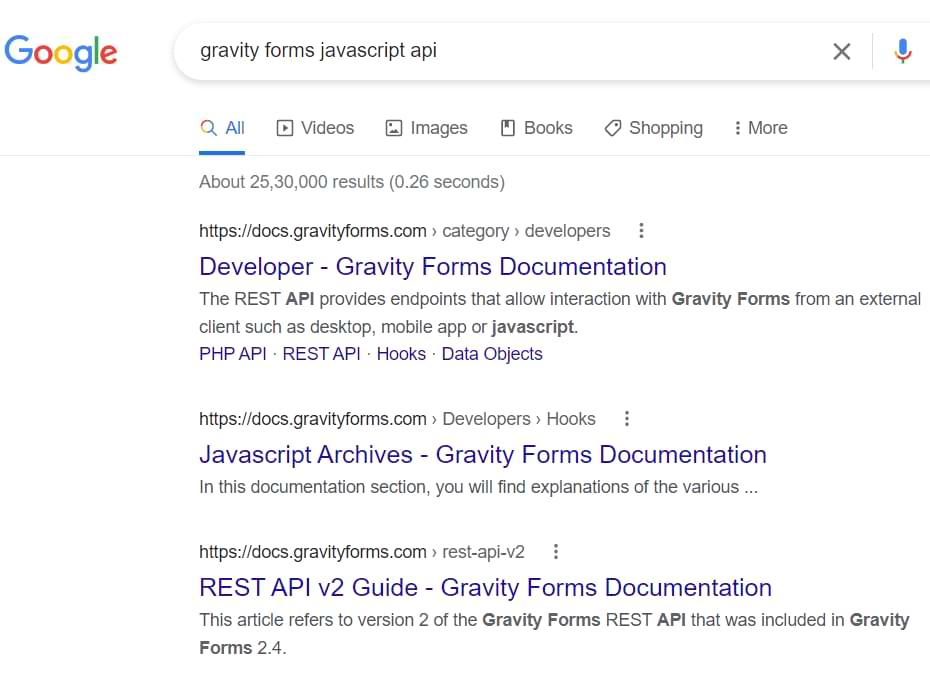Open options for REST API v2 result (three dots)
The width and height of the screenshot is (930, 689).
coord(556,552)
